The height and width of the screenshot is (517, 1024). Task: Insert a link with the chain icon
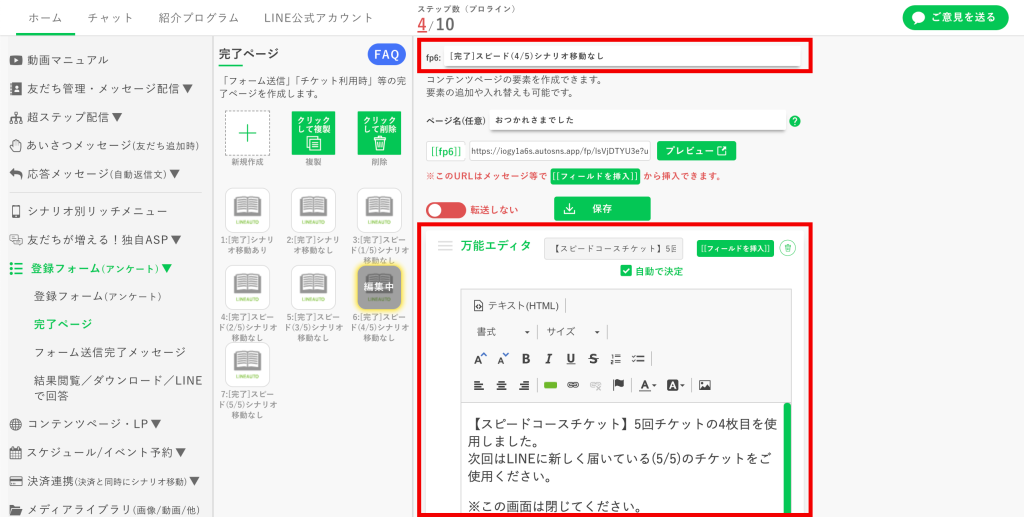coord(573,385)
